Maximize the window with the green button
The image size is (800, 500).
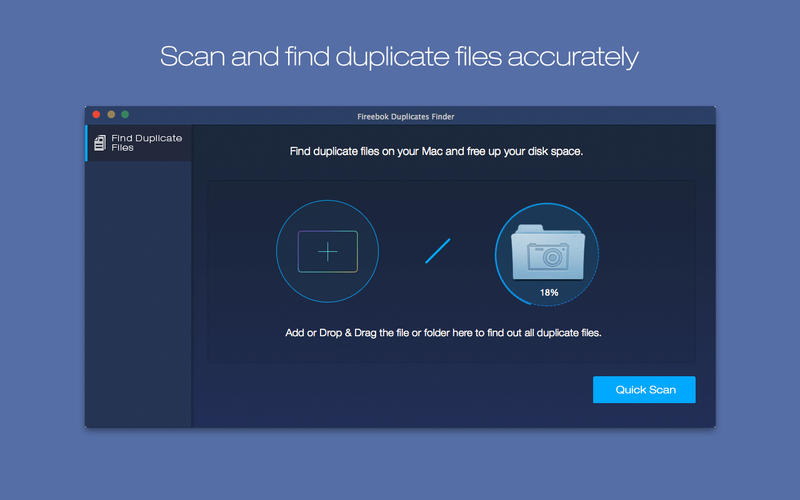coord(125,115)
